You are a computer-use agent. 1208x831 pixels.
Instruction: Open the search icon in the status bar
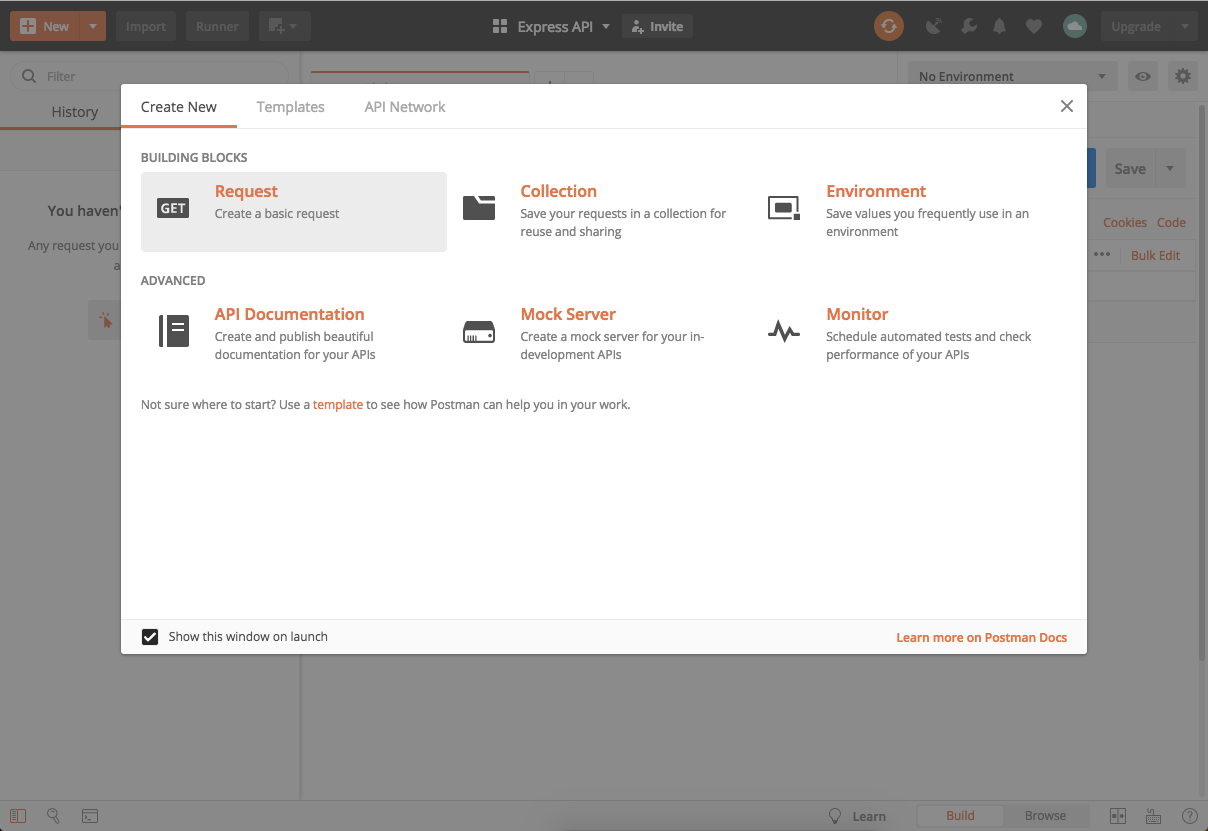tap(54, 816)
